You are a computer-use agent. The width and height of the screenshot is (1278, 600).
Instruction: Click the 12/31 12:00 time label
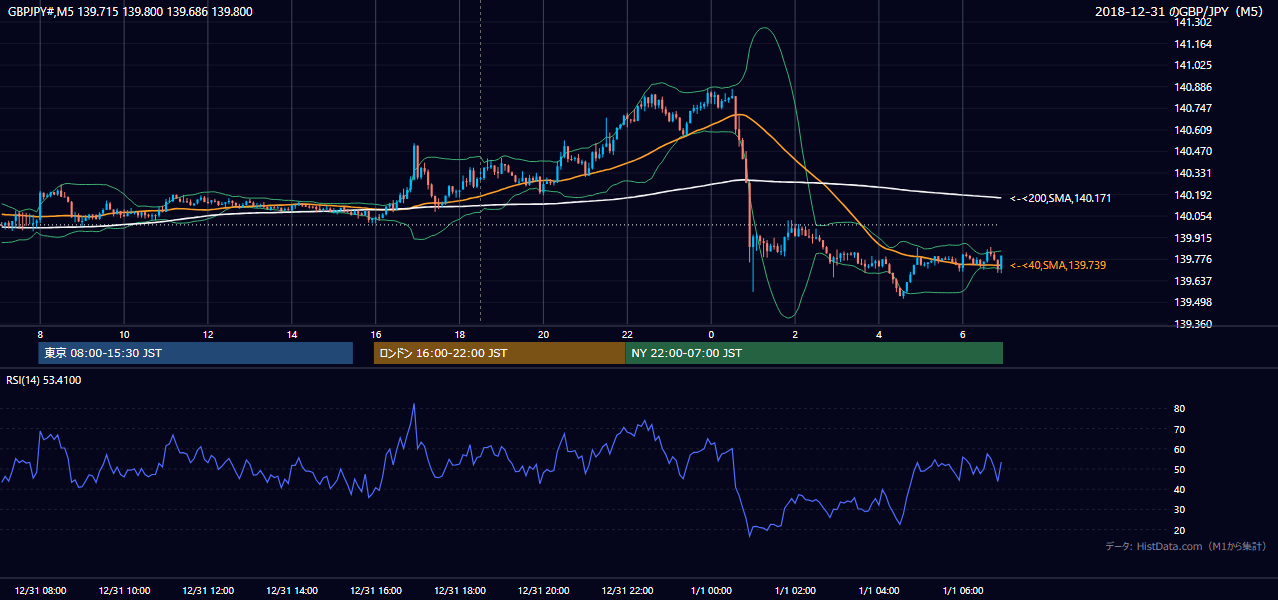[x=208, y=590]
